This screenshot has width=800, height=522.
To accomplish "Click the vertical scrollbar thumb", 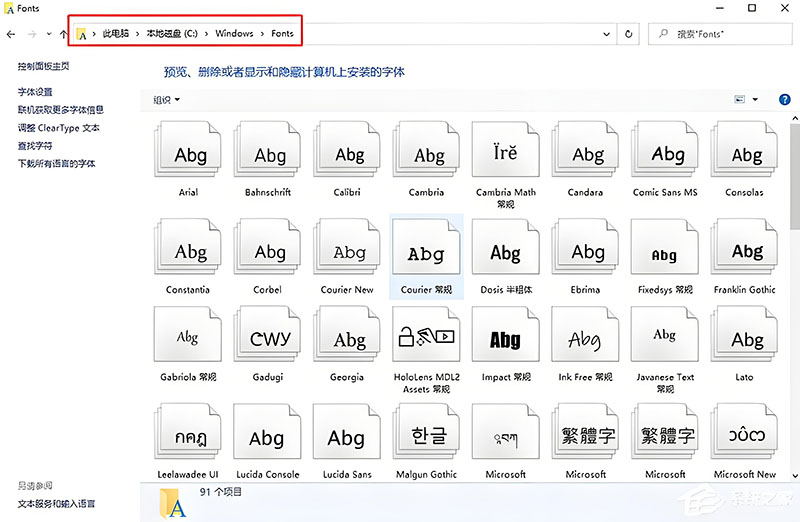I will pyautogui.click(x=795, y=177).
